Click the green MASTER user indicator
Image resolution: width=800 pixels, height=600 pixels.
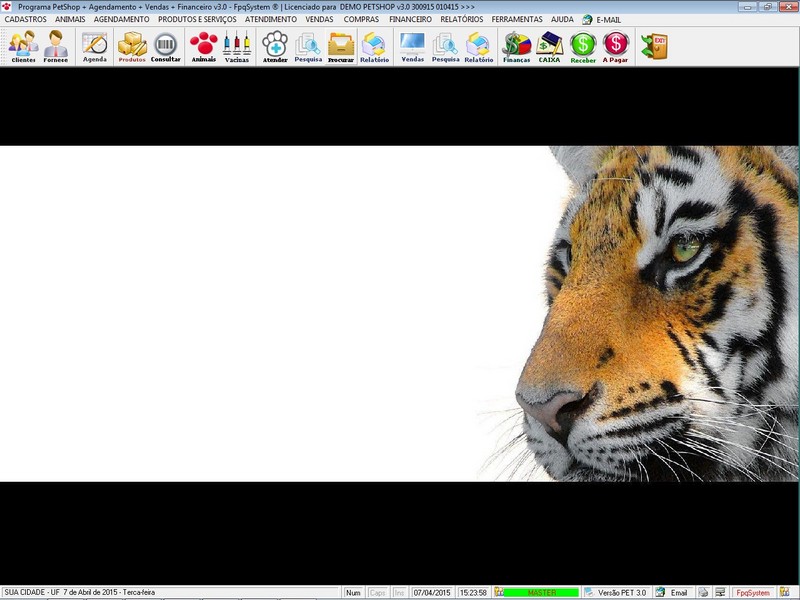point(541,593)
